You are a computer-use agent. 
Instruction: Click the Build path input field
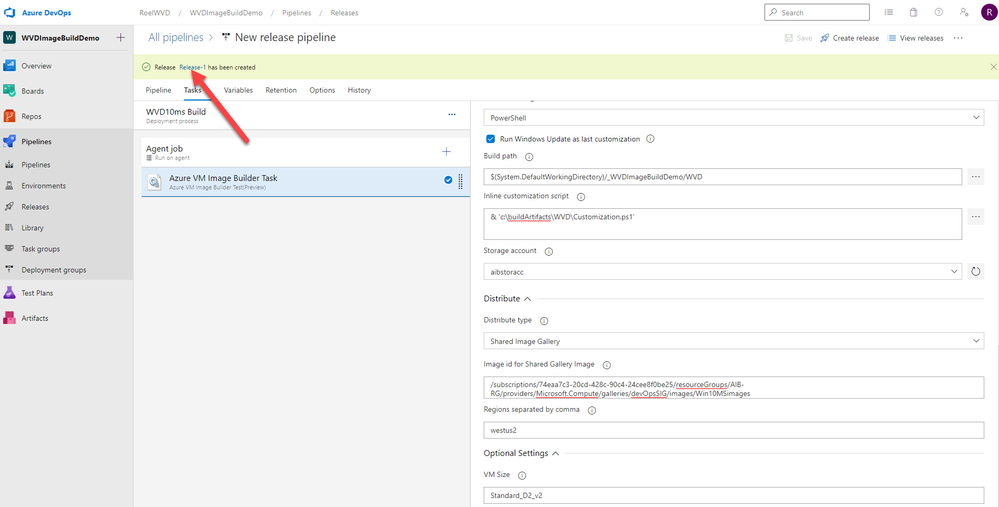(x=722, y=176)
